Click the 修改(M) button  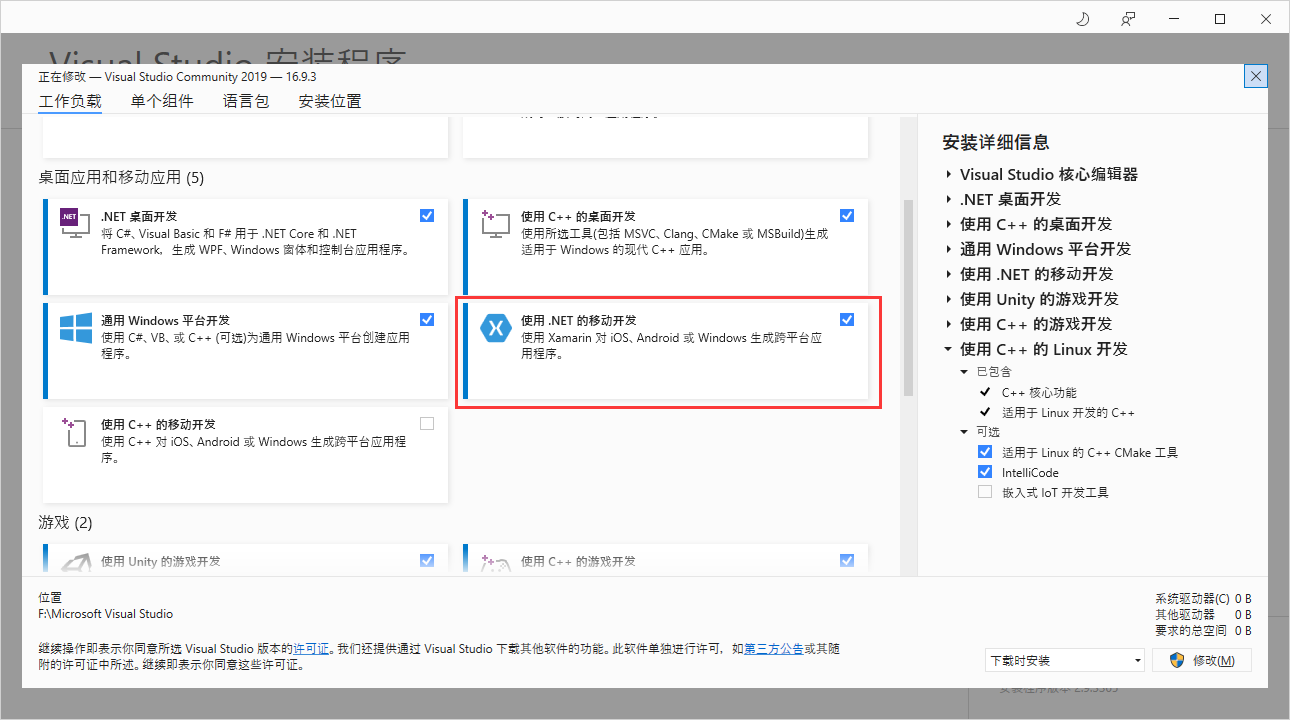(x=1202, y=660)
